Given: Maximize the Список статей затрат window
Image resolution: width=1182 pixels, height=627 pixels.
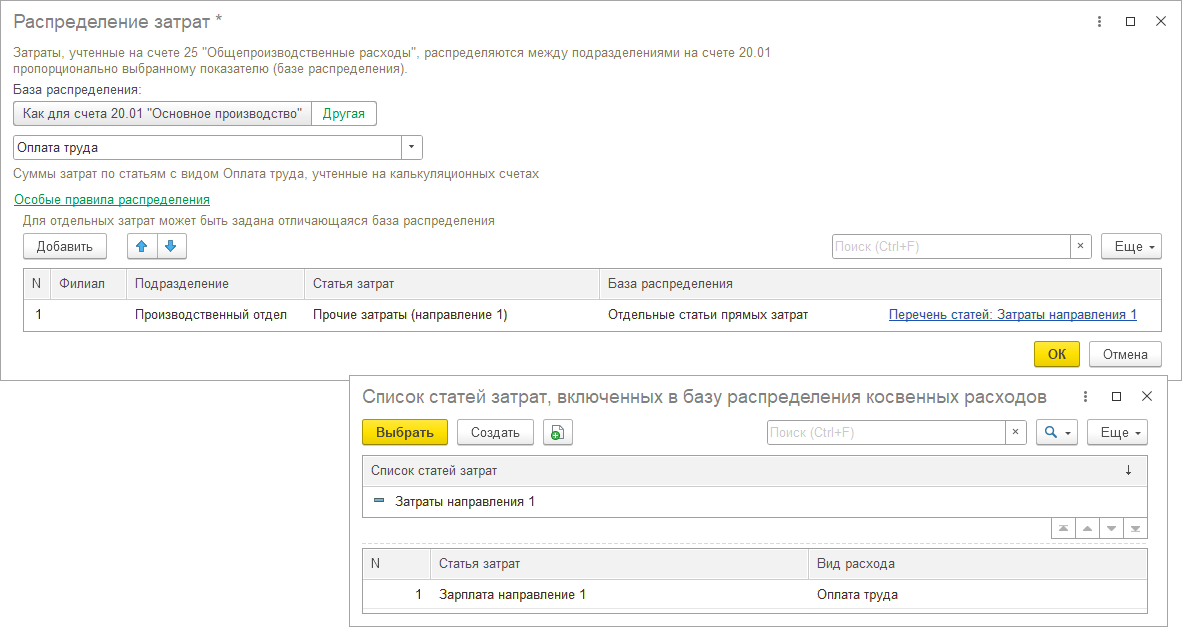Looking at the screenshot, I should click(x=1116, y=396).
